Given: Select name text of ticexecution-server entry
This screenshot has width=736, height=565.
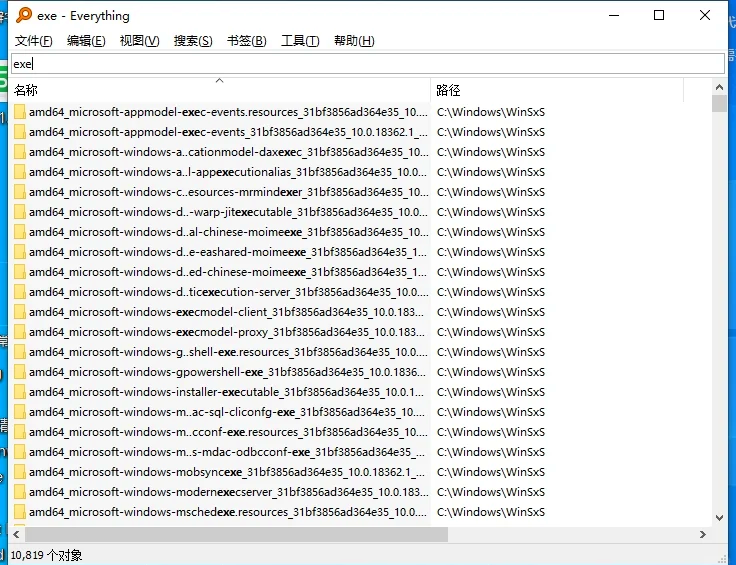Looking at the screenshot, I should coord(229,292).
